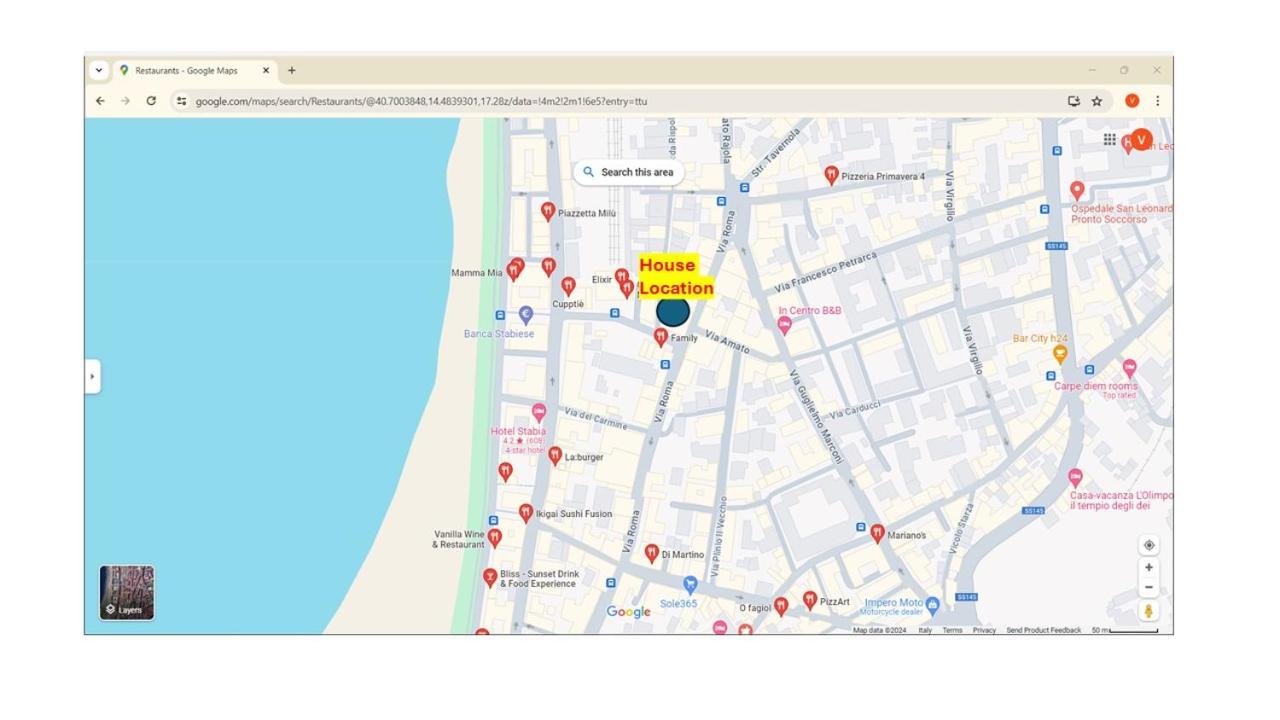Open the Terms link
The height and width of the screenshot is (720, 1280).
pyautogui.click(x=952, y=630)
